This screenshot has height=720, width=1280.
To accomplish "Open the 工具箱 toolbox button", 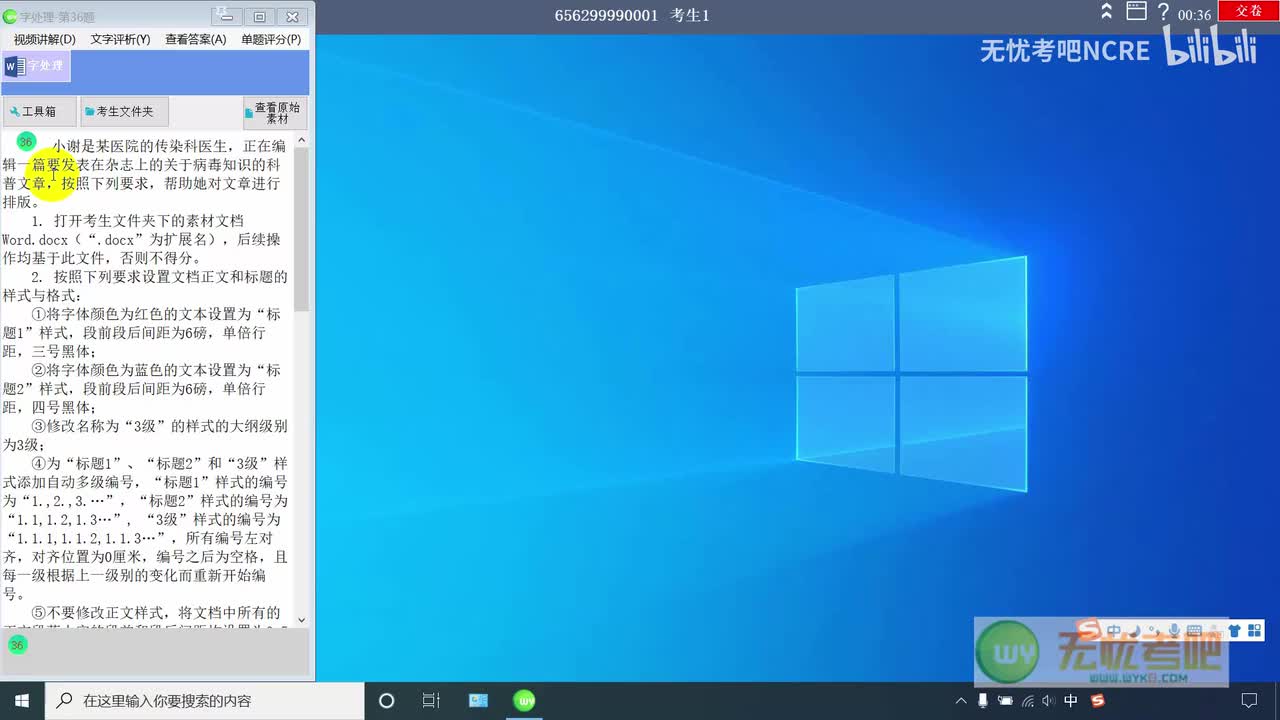I will tap(38, 112).
